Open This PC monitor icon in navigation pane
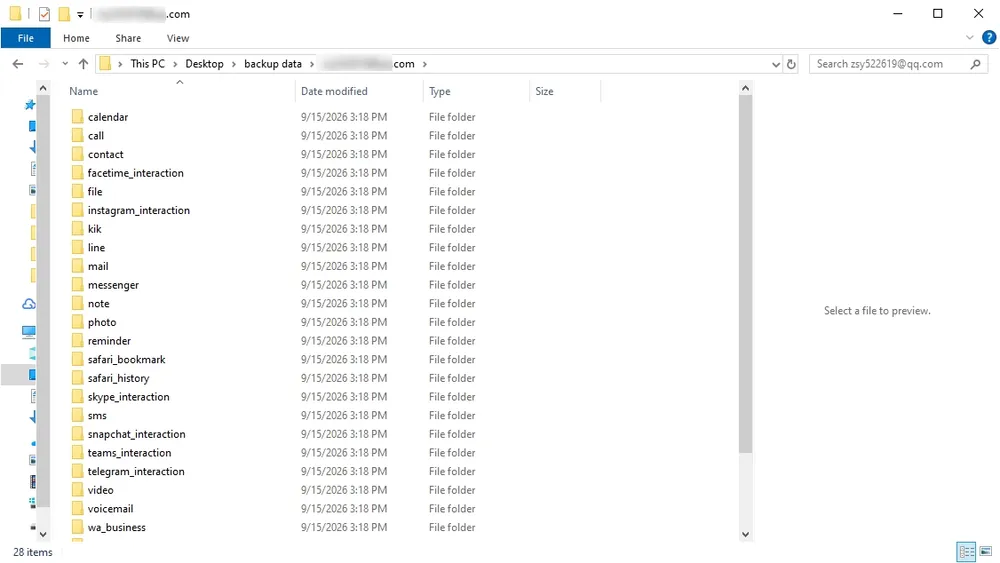The height and width of the screenshot is (563, 1000). click(x=29, y=331)
